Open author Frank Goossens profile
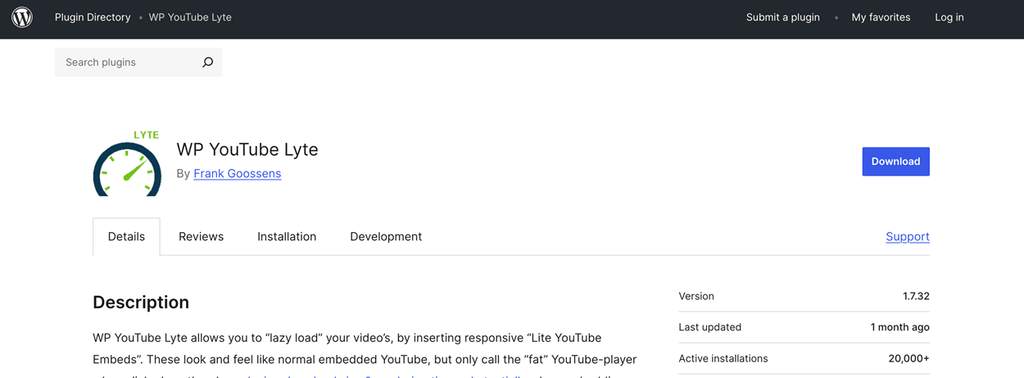Viewport: 1024px width, 378px height. pos(238,174)
